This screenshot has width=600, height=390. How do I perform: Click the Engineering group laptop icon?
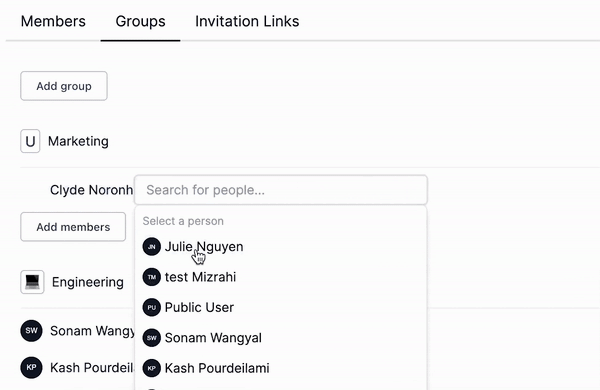click(32, 282)
